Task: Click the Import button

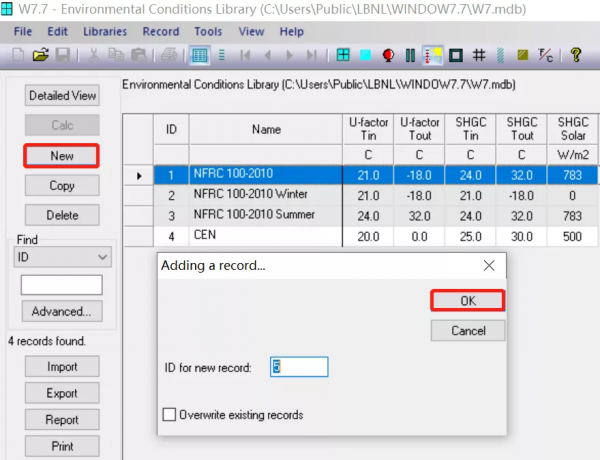Action: tap(62, 367)
